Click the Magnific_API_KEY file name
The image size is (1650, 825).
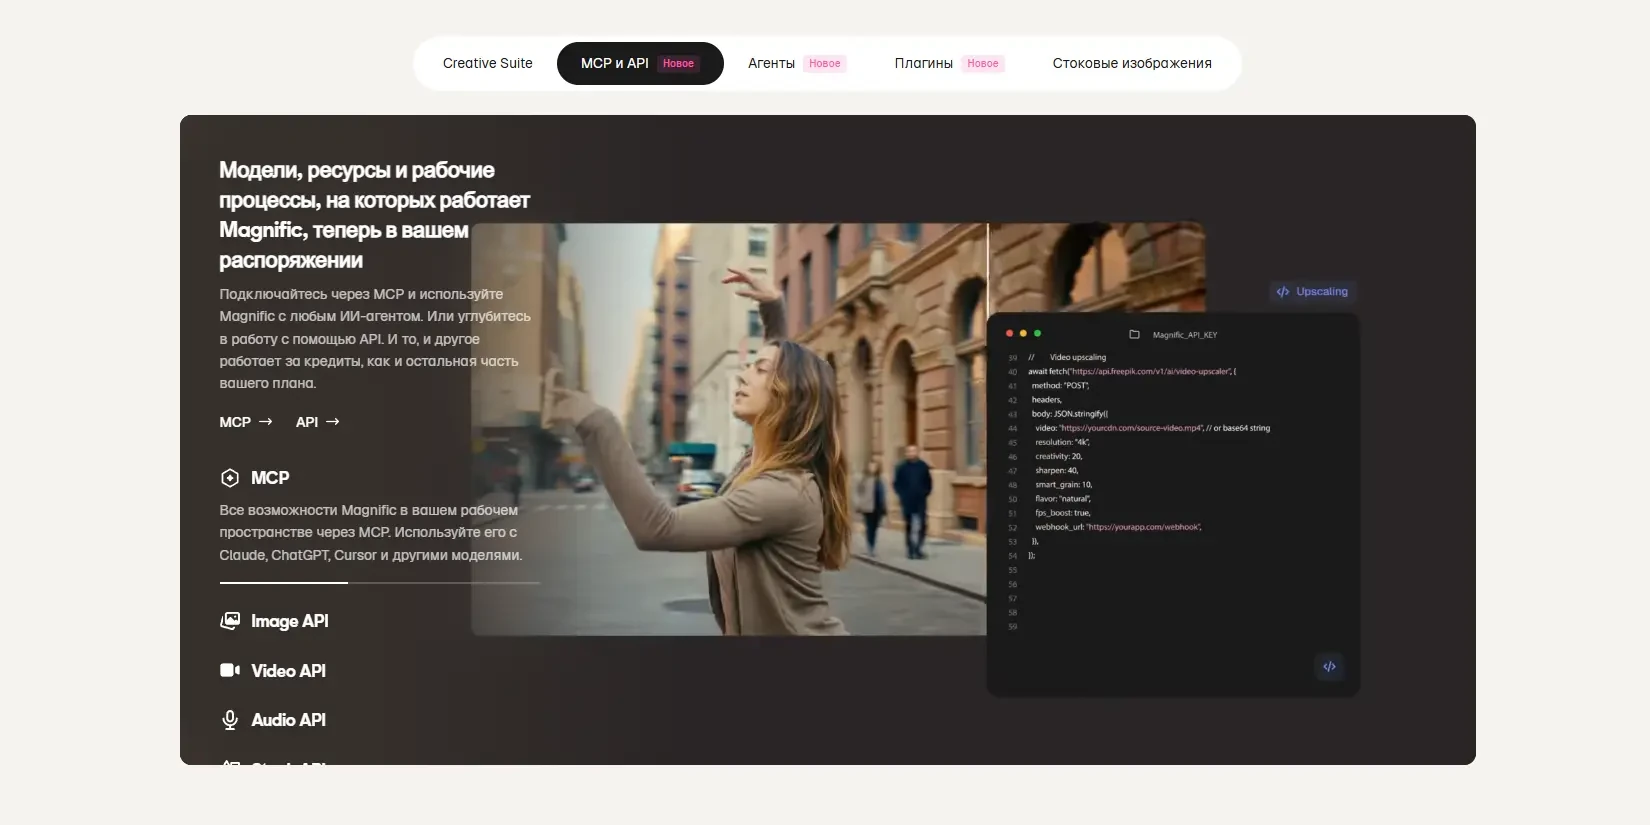coord(1185,335)
